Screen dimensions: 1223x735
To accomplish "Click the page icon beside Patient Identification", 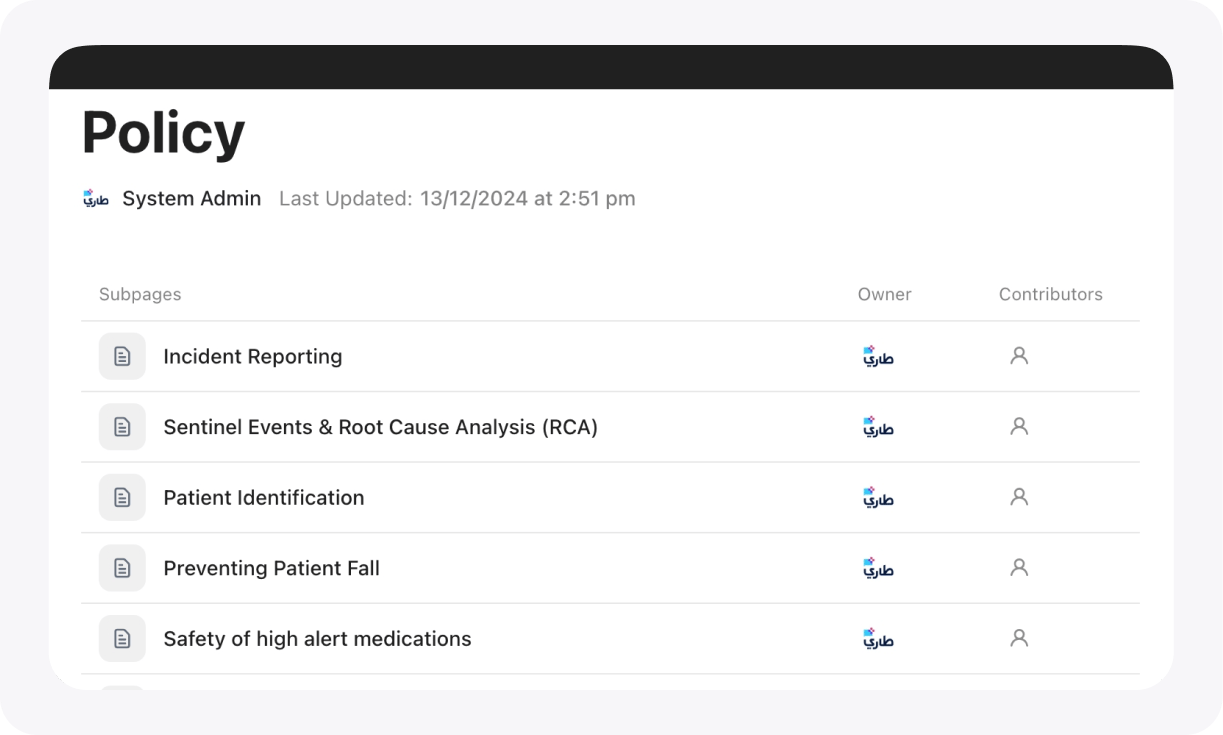I will 122,498.
